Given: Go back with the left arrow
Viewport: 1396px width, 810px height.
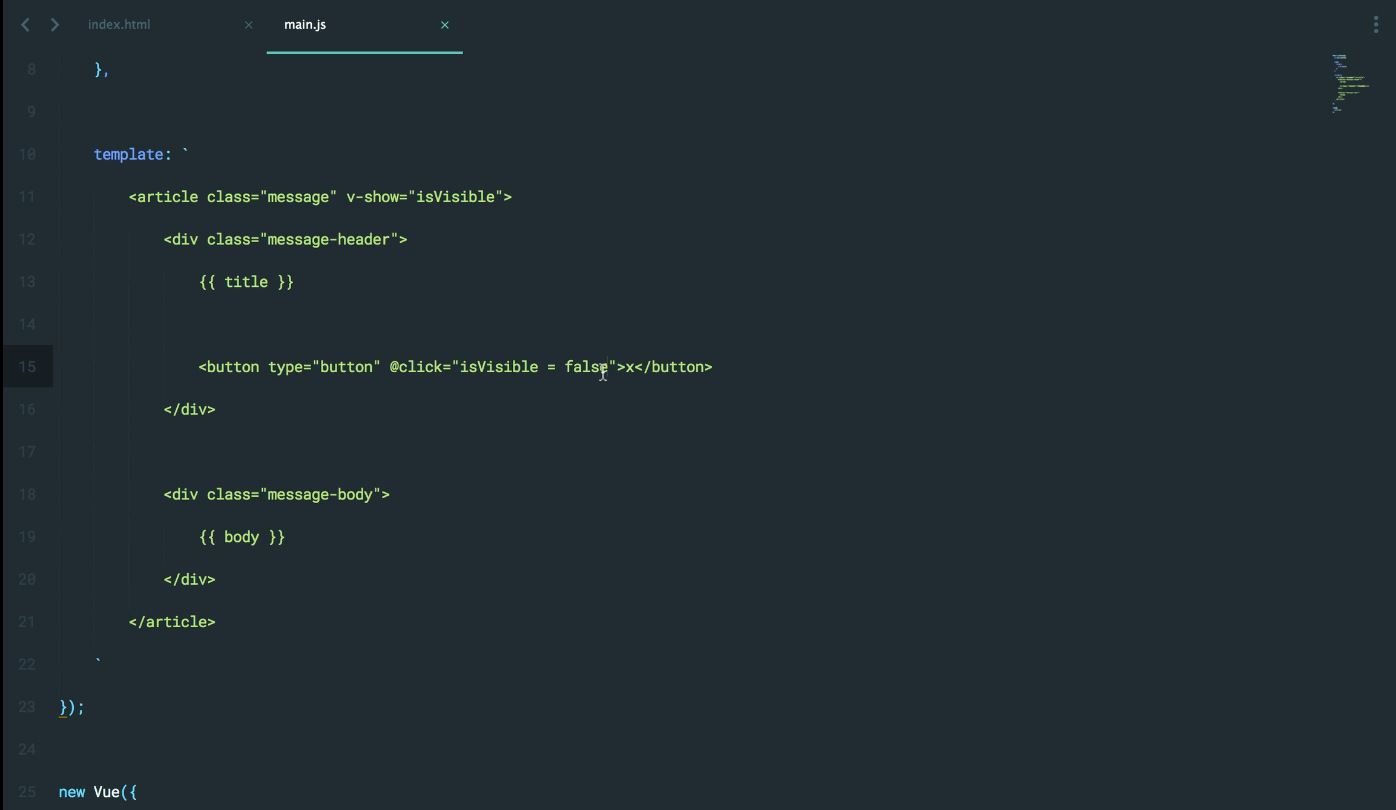Looking at the screenshot, I should pos(26,25).
